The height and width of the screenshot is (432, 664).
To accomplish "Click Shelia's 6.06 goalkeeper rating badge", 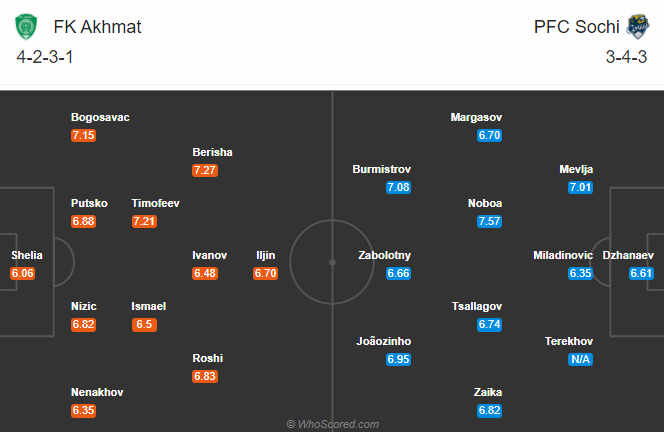I will pos(22,273).
